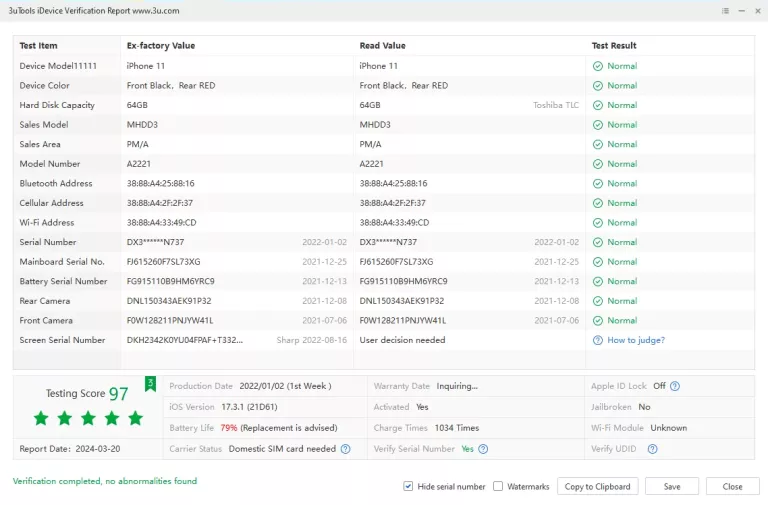The height and width of the screenshot is (505, 768).
Task: Click the Battery Life 79% value
Action: (x=229, y=428)
